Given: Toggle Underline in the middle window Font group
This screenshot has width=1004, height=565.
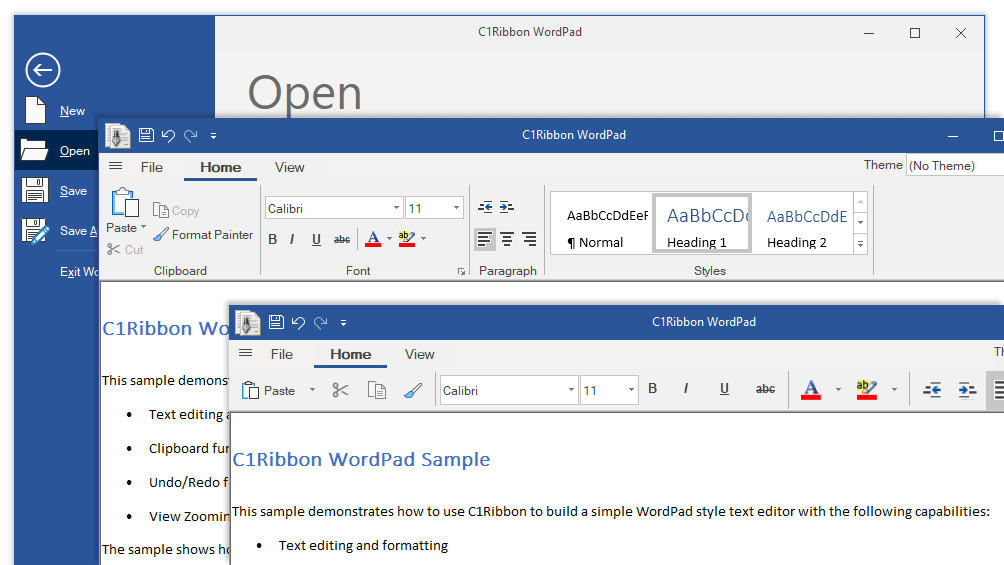Looking at the screenshot, I should pyautogui.click(x=316, y=240).
